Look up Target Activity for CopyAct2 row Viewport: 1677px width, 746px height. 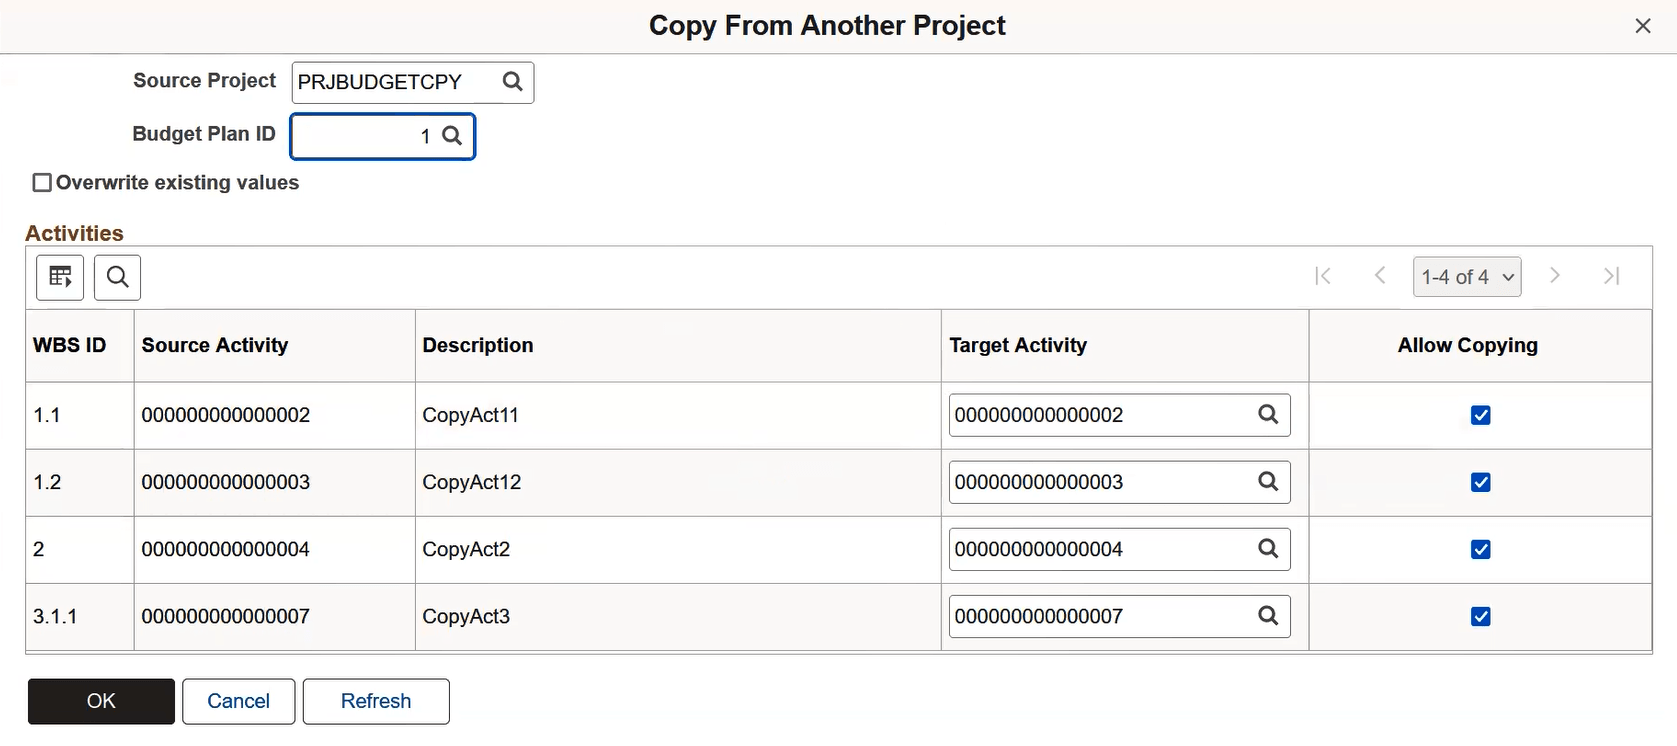click(x=1268, y=549)
